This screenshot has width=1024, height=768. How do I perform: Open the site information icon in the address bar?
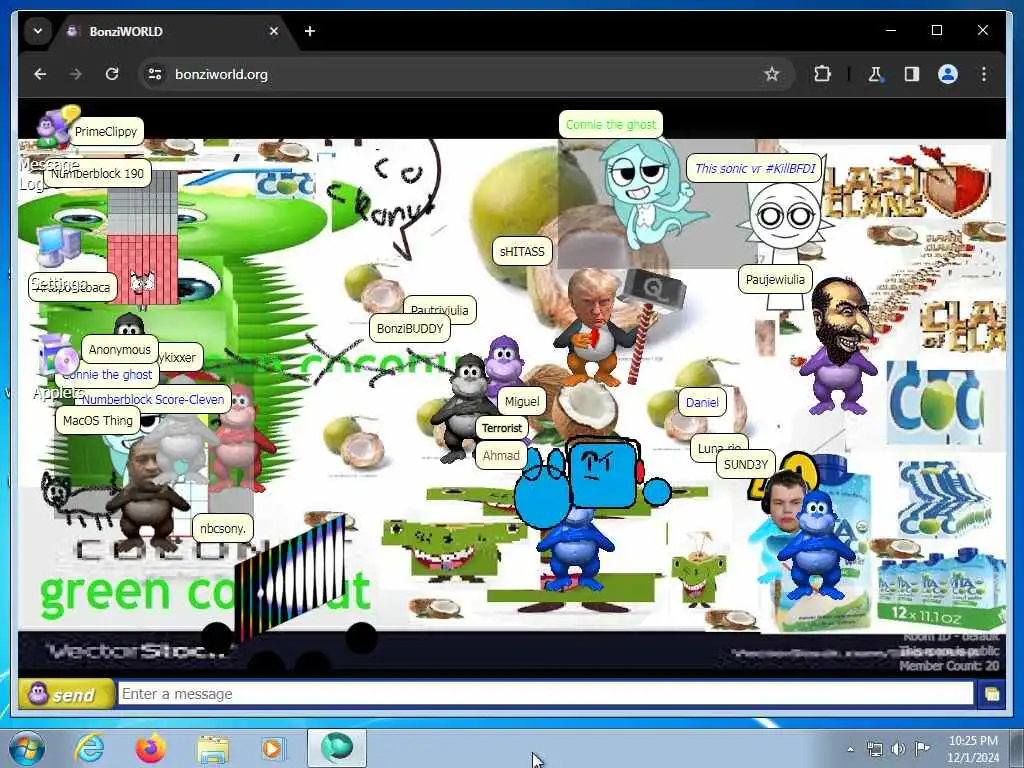click(155, 74)
